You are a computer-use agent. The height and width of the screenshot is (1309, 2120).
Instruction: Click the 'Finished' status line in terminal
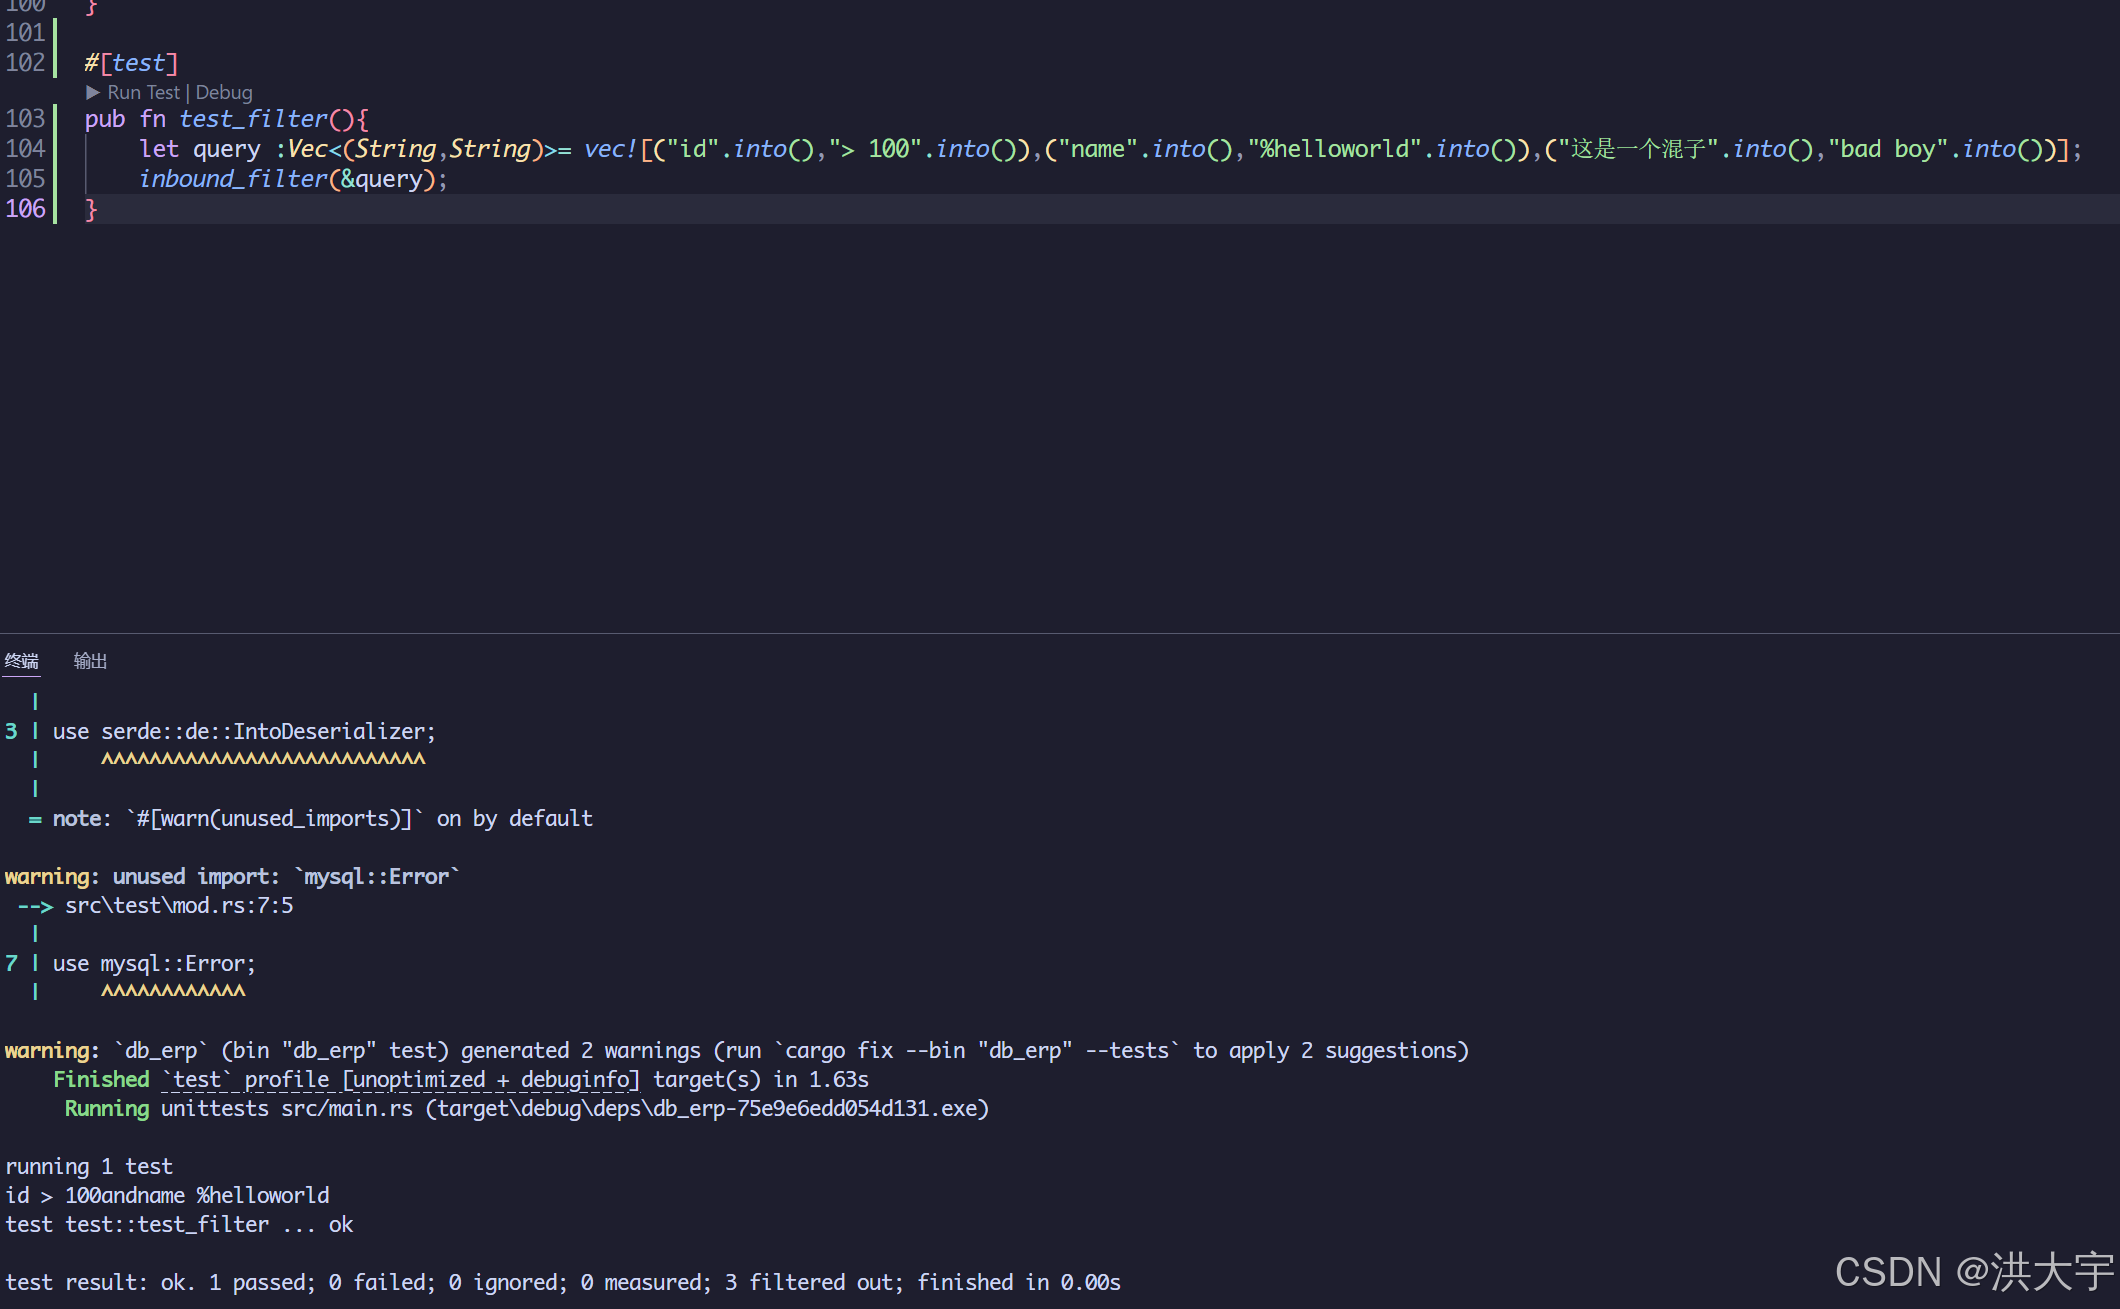click(x=461, y=1080)
